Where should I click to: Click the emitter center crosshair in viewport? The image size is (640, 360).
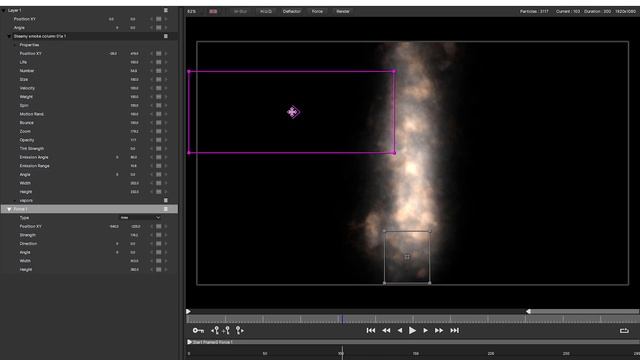[407, 257]
